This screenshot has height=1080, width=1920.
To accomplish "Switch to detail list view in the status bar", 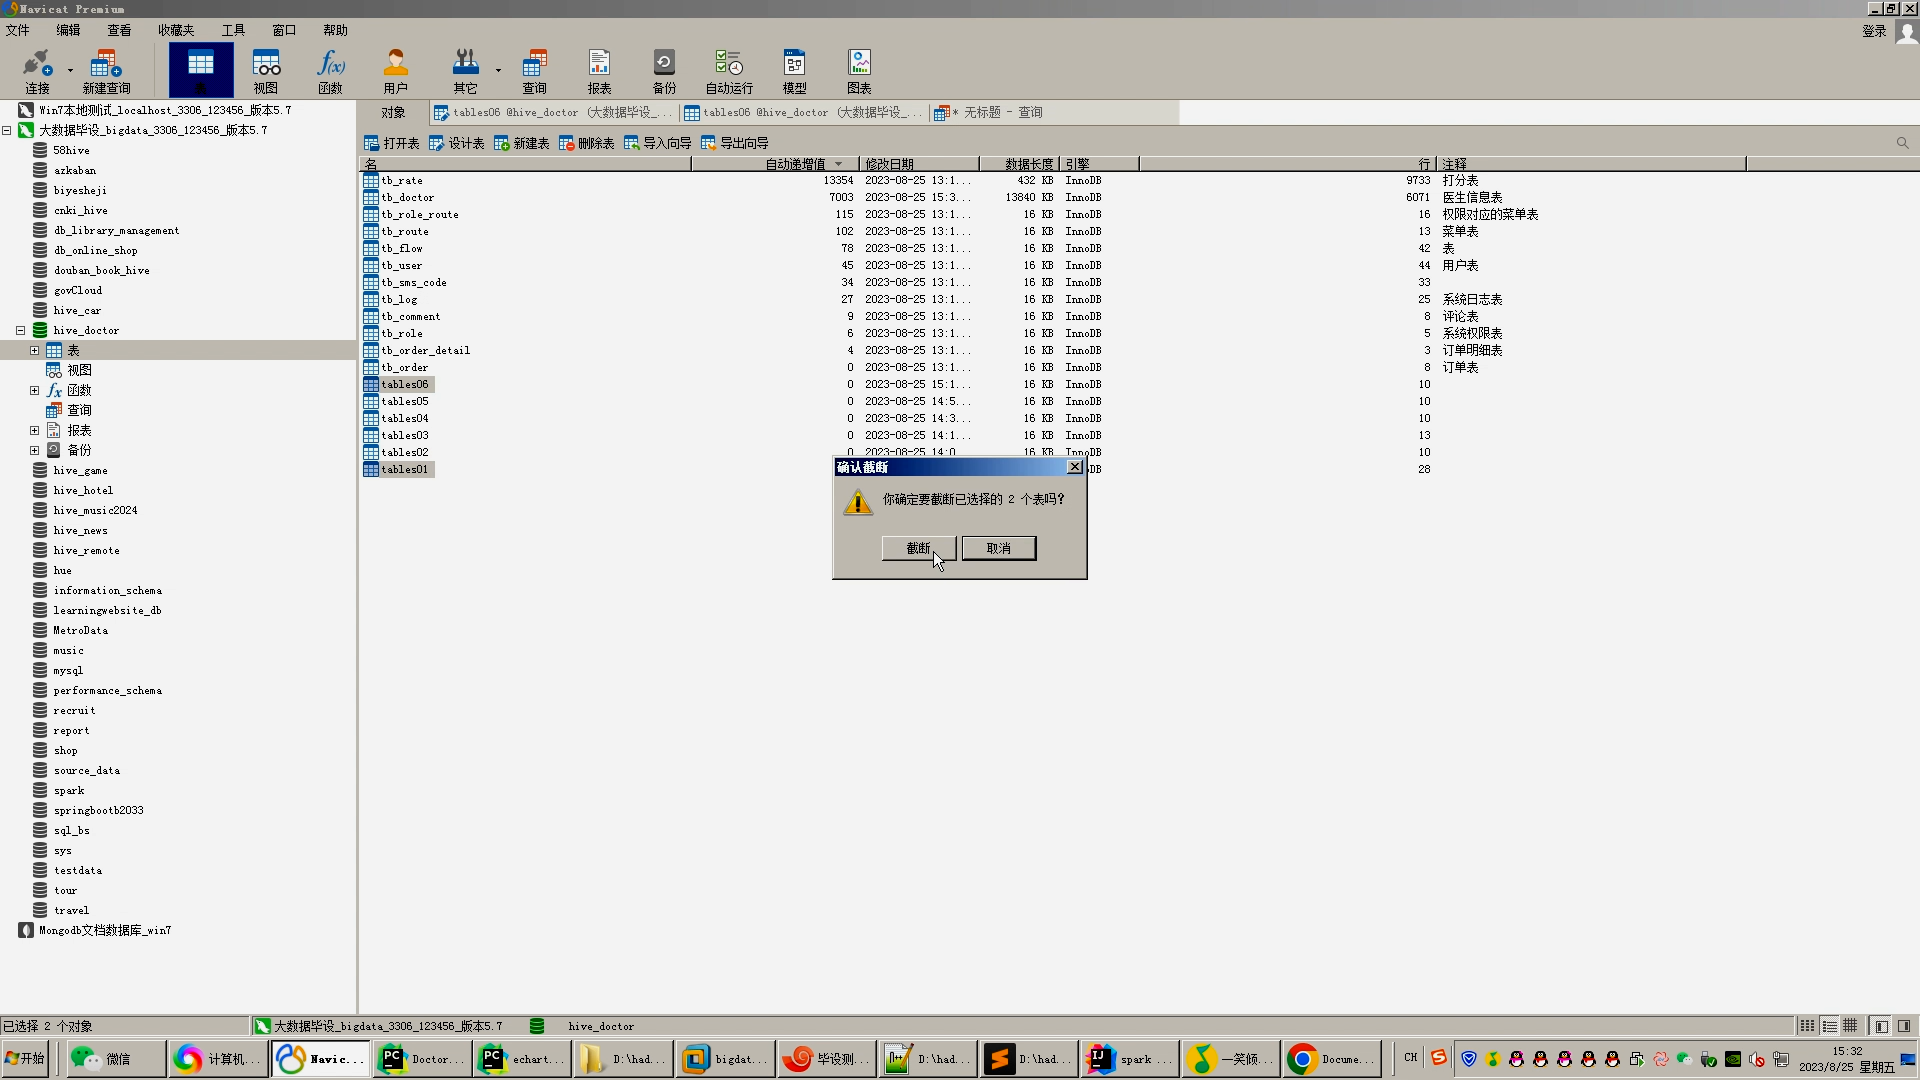I will 1829,1026.
